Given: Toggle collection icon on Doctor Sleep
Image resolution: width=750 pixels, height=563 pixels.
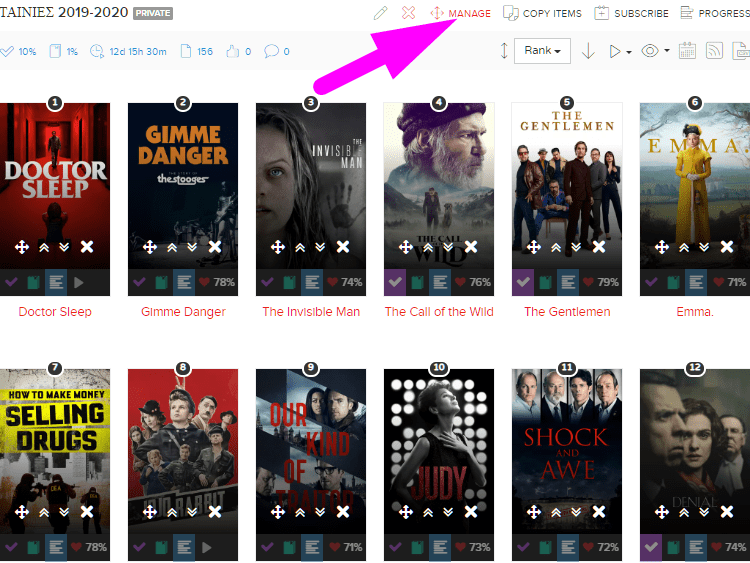Looking at the screenshot, I should point(33,282).
